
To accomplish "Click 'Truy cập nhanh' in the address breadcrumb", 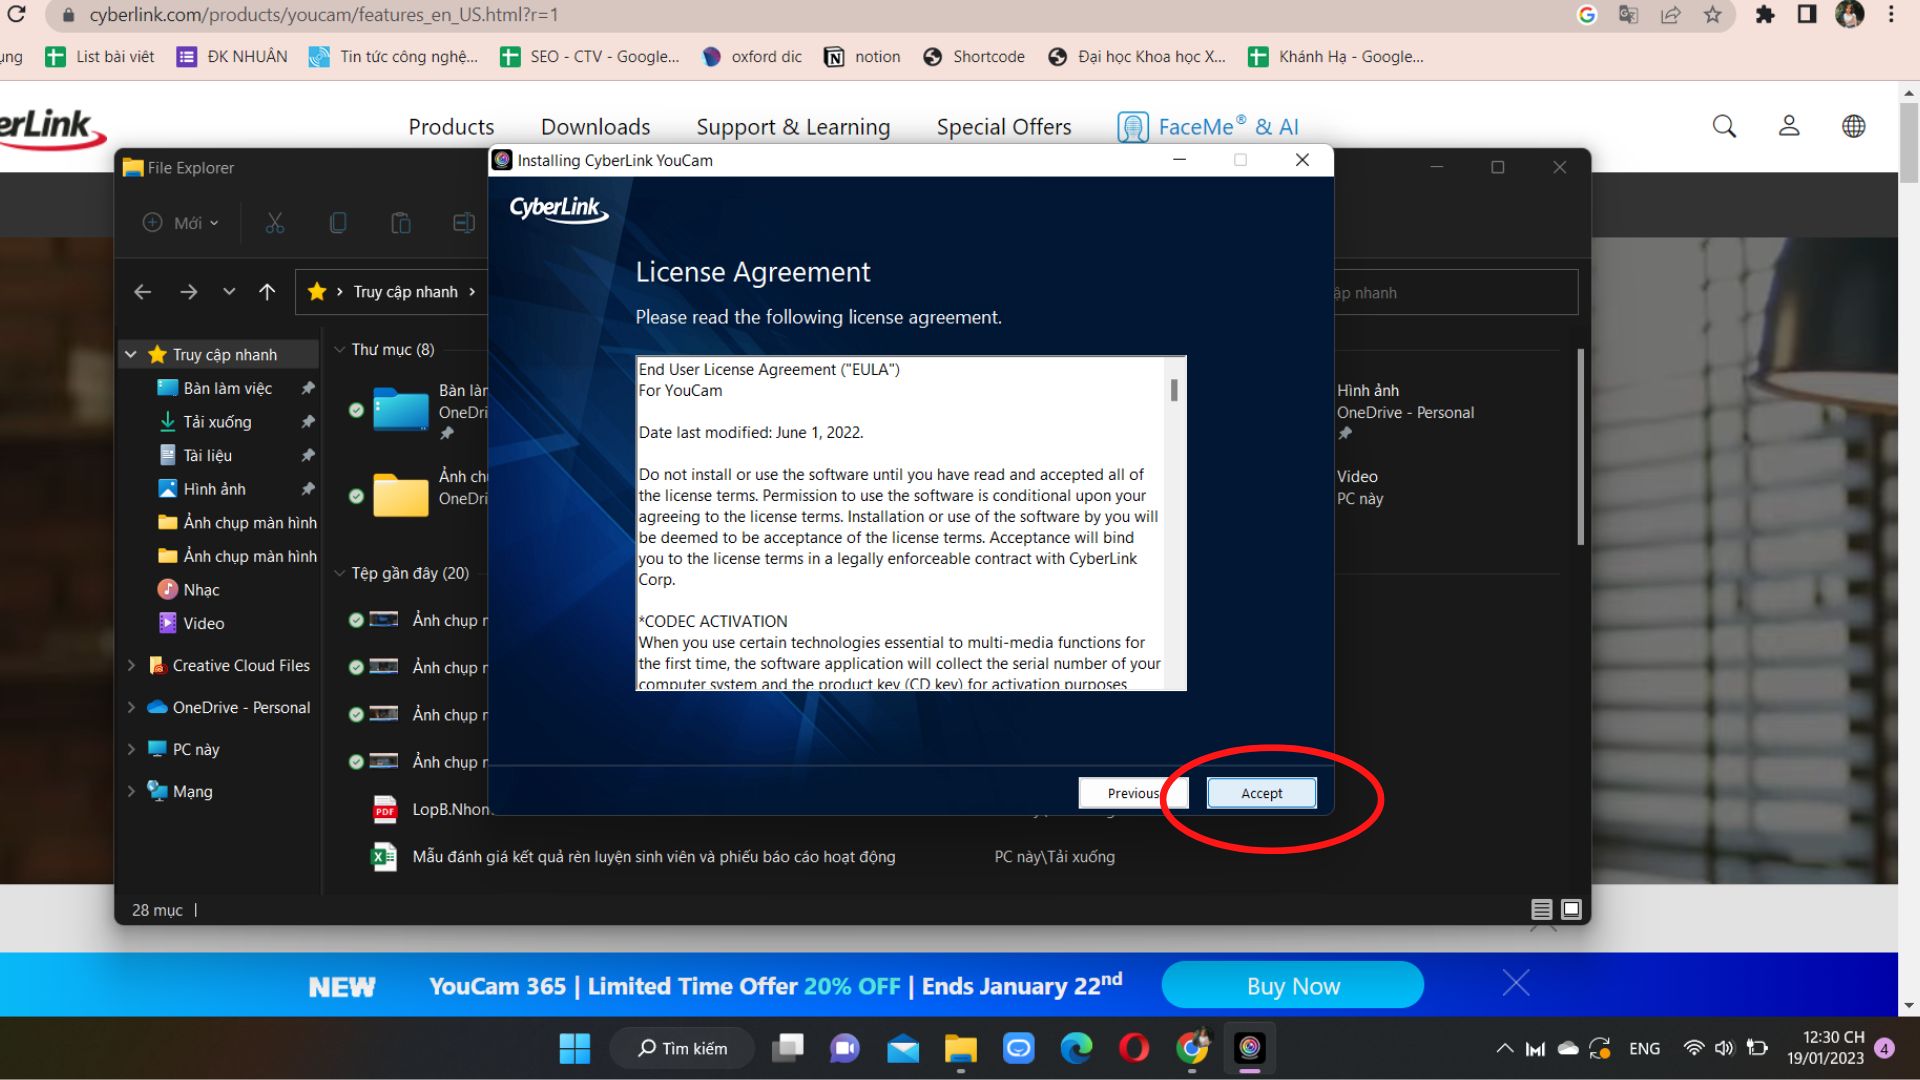I will (405, 292).
